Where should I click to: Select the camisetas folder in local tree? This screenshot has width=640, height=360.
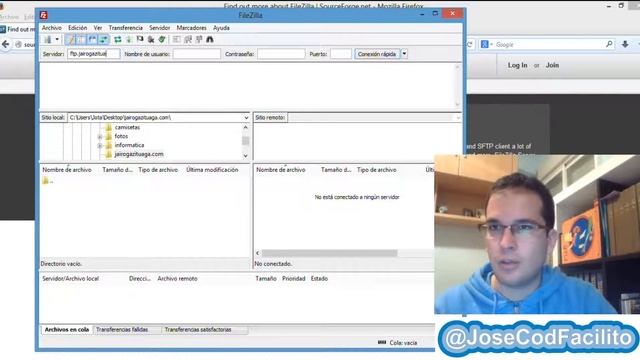click(x=127, y=127)
